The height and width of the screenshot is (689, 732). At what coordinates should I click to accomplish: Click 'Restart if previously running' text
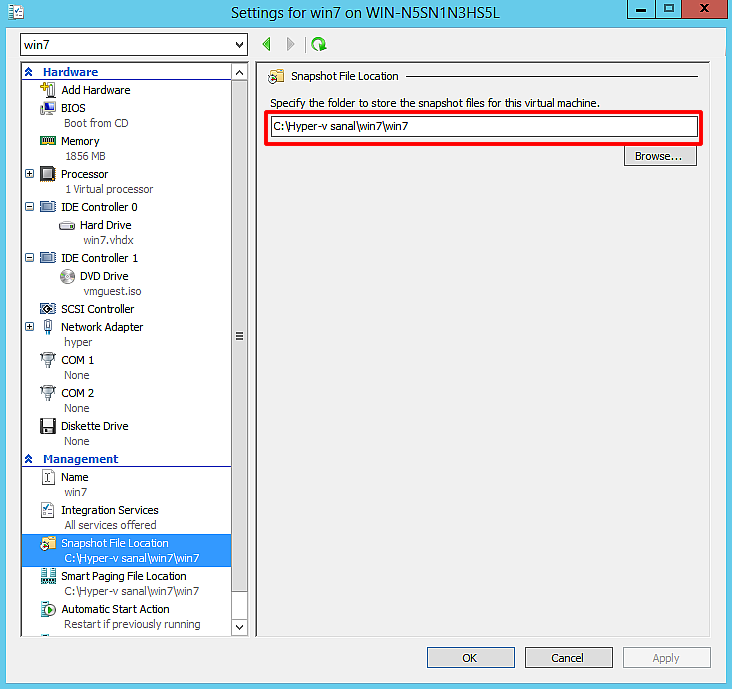(132, 624)
